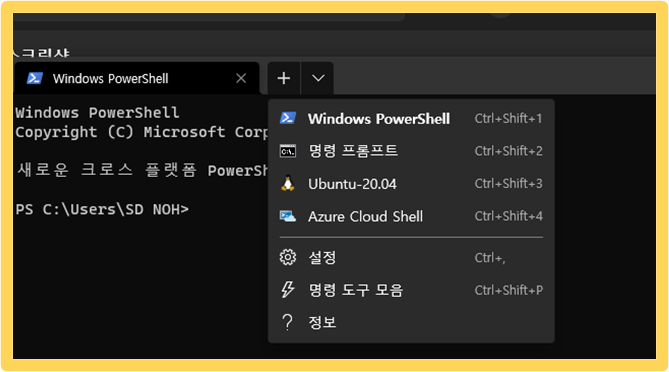Click the Ctrl+Shift+4 shortcut text

click(509, 216)
